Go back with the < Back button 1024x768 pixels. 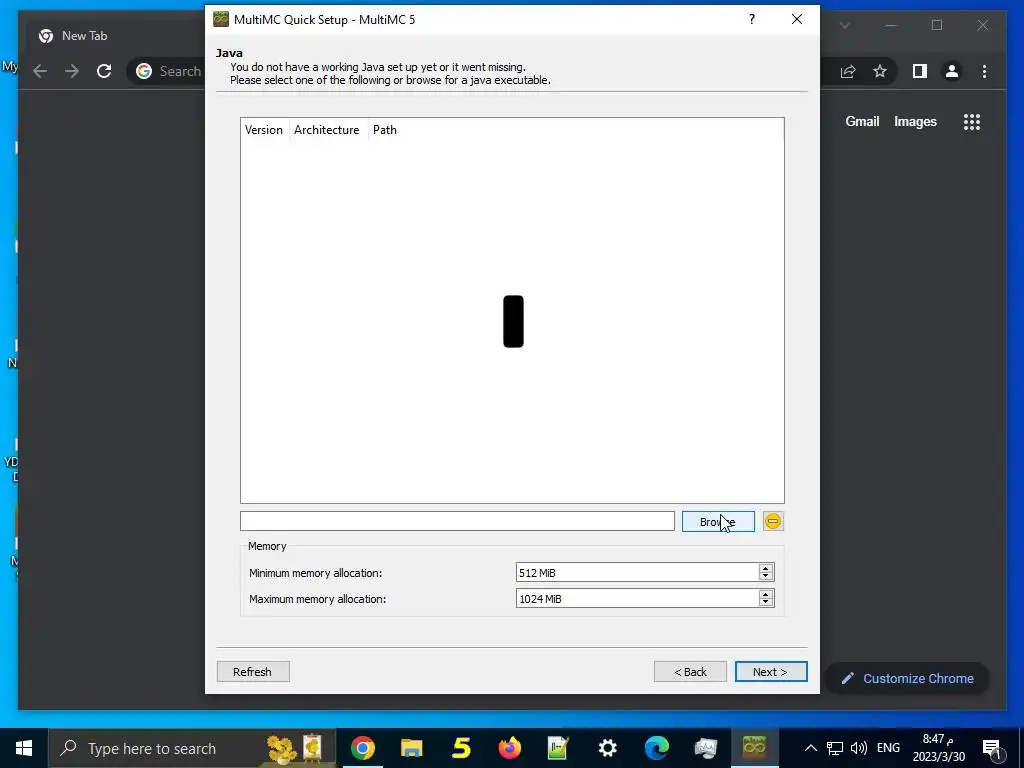tap(690, 672)
